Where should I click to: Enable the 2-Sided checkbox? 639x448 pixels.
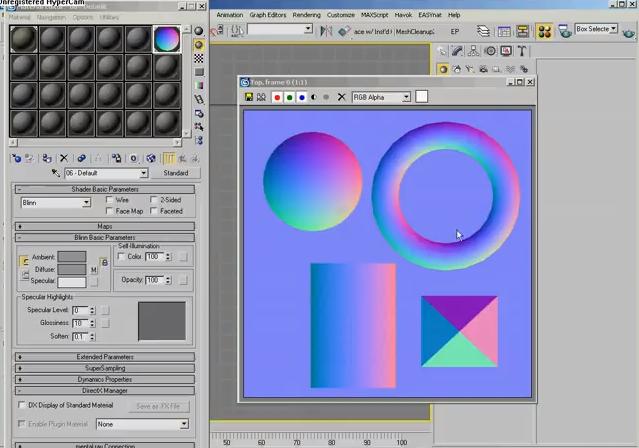pos(154,200)
